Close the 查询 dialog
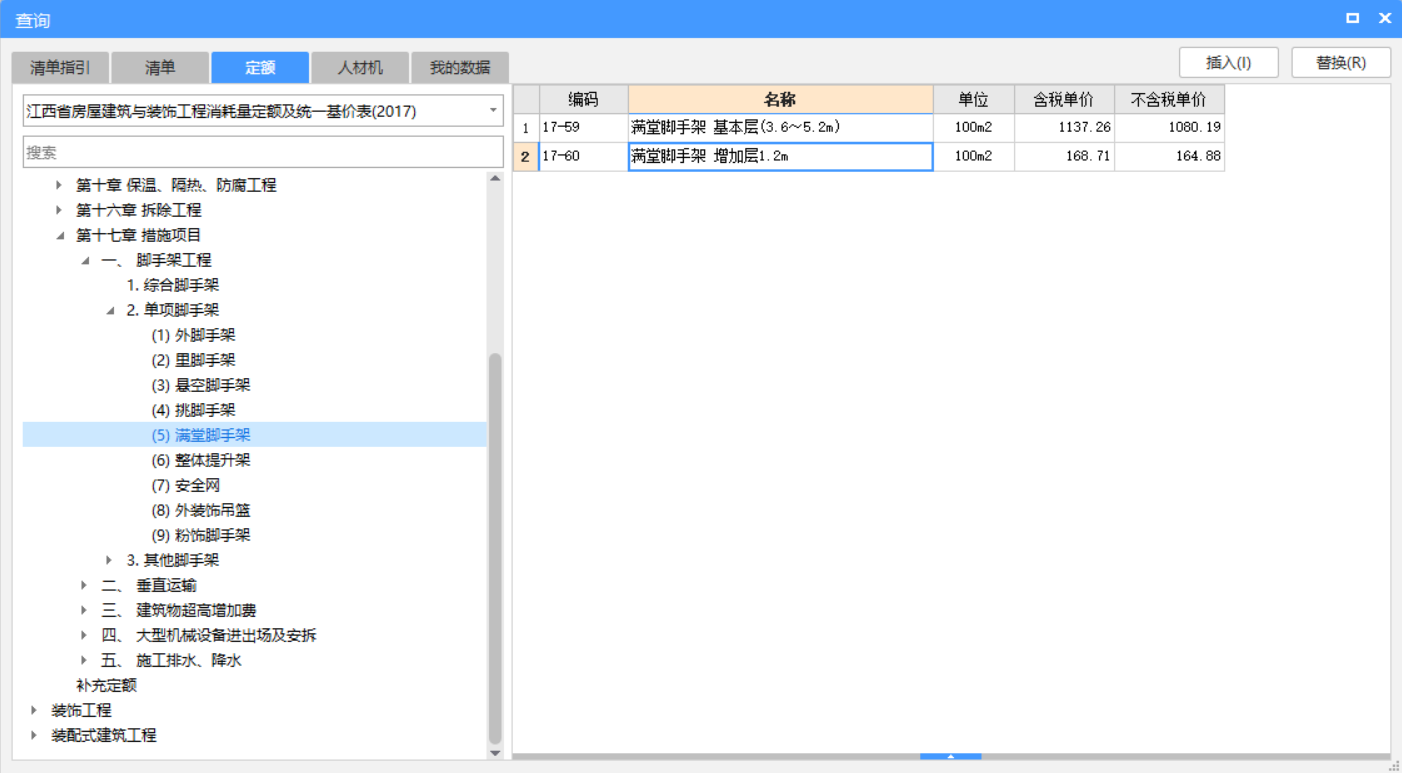This screenshot has height=773, width=1402. tap(1385, 18)
